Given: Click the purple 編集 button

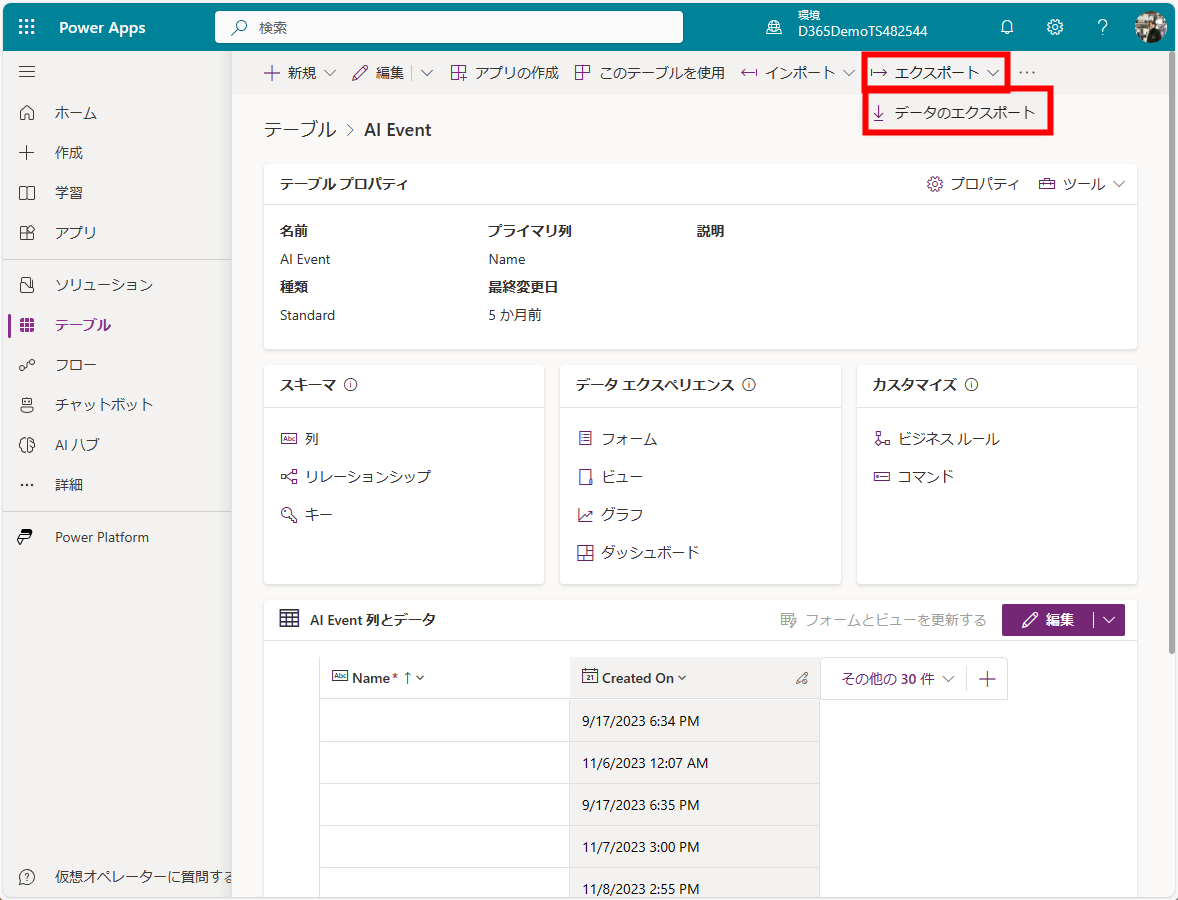Looking at the screenshot, I should coord(1047,620).
